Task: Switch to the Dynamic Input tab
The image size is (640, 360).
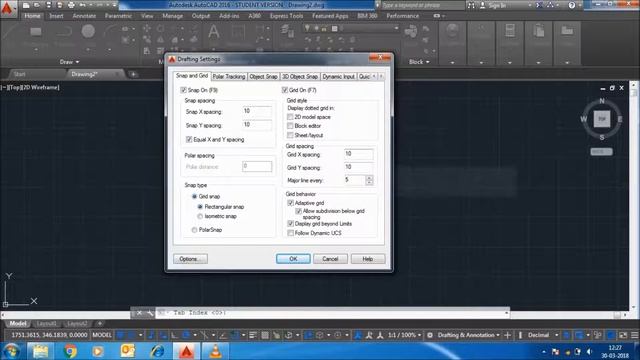Action: coord(338,77)
